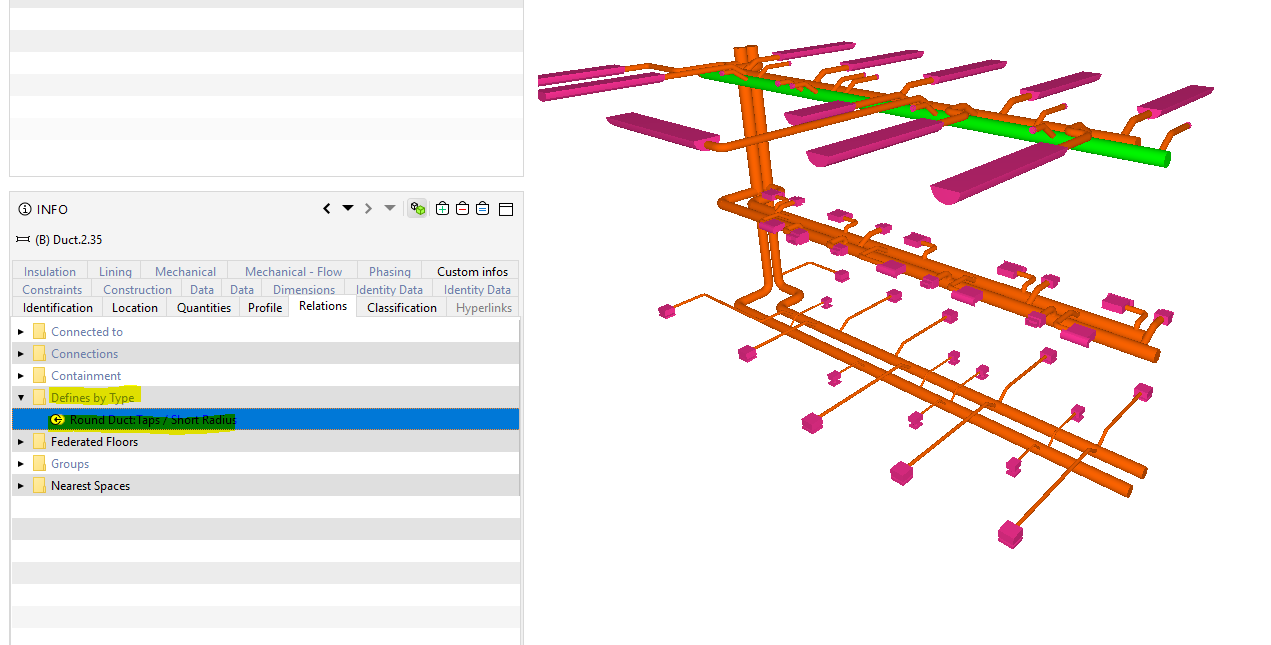Click the Containment label

86,376
